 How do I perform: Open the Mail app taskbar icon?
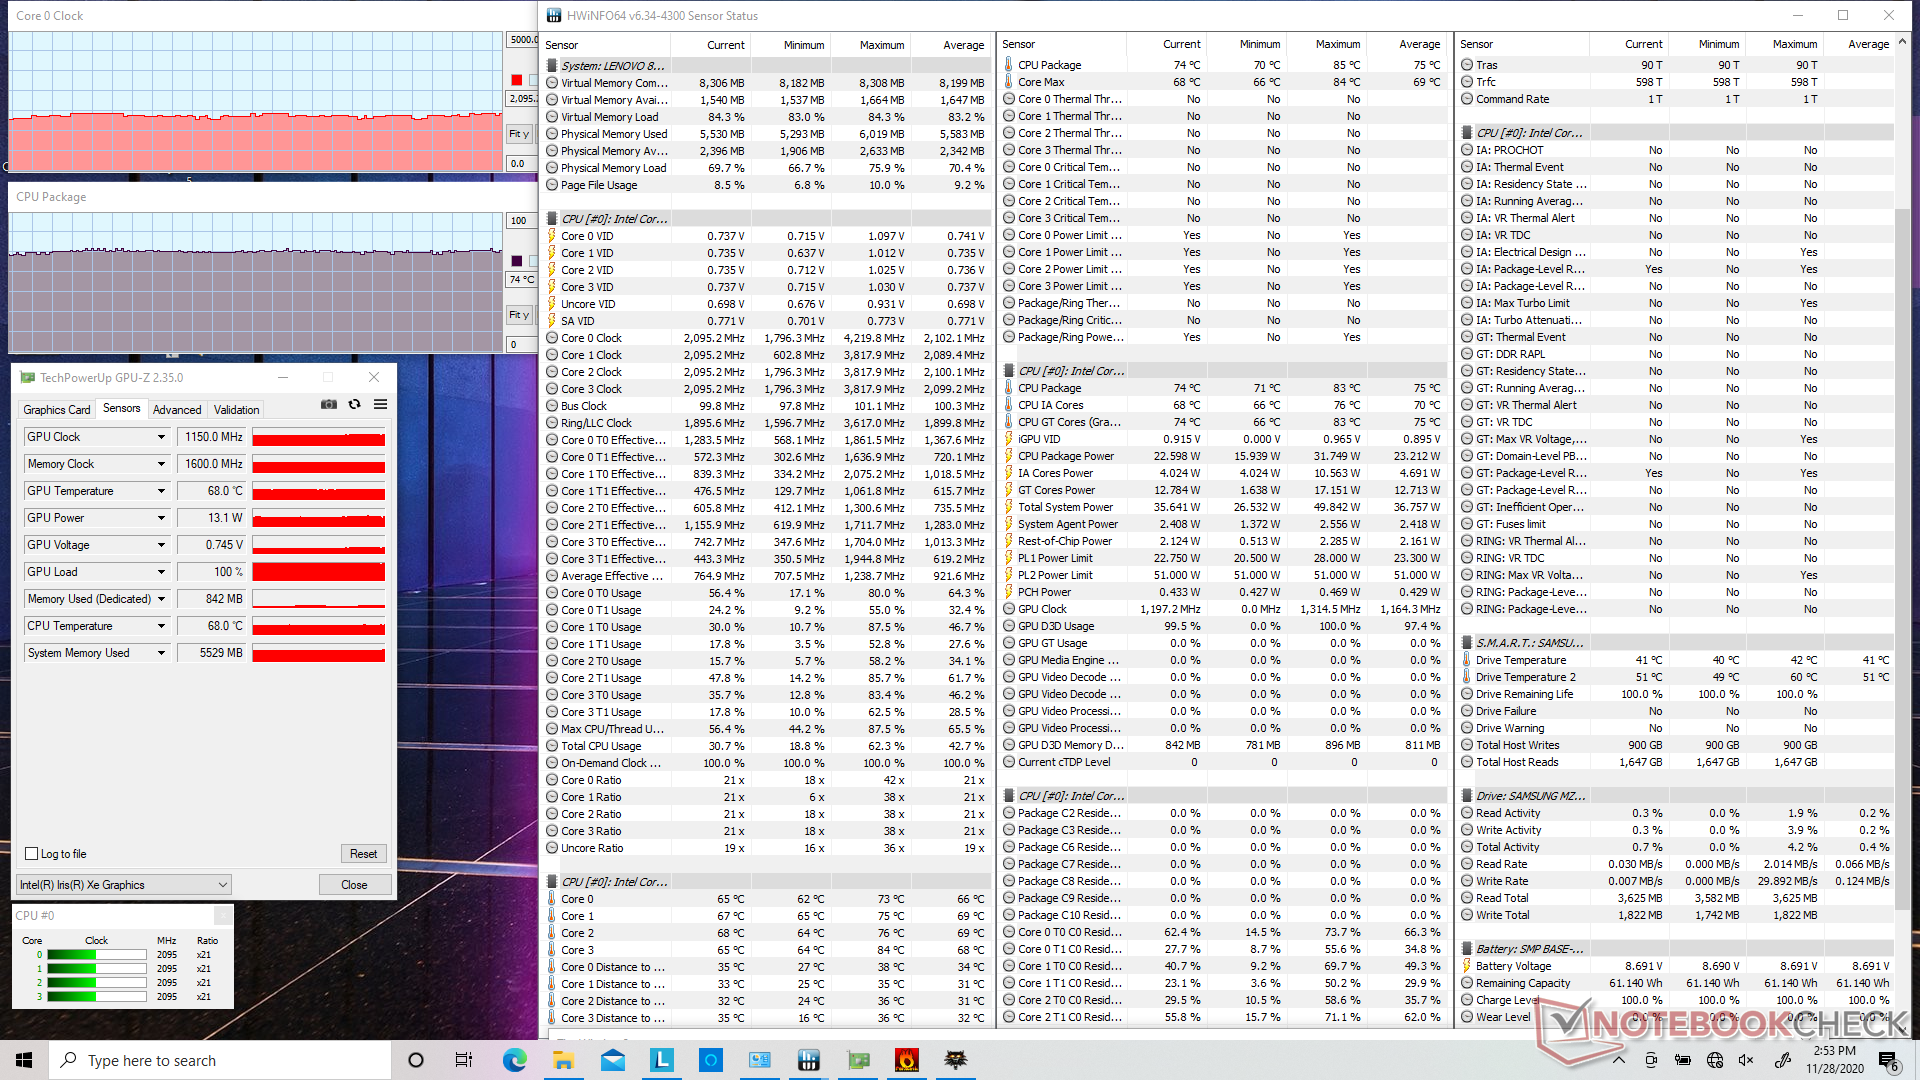point(612,1060)
